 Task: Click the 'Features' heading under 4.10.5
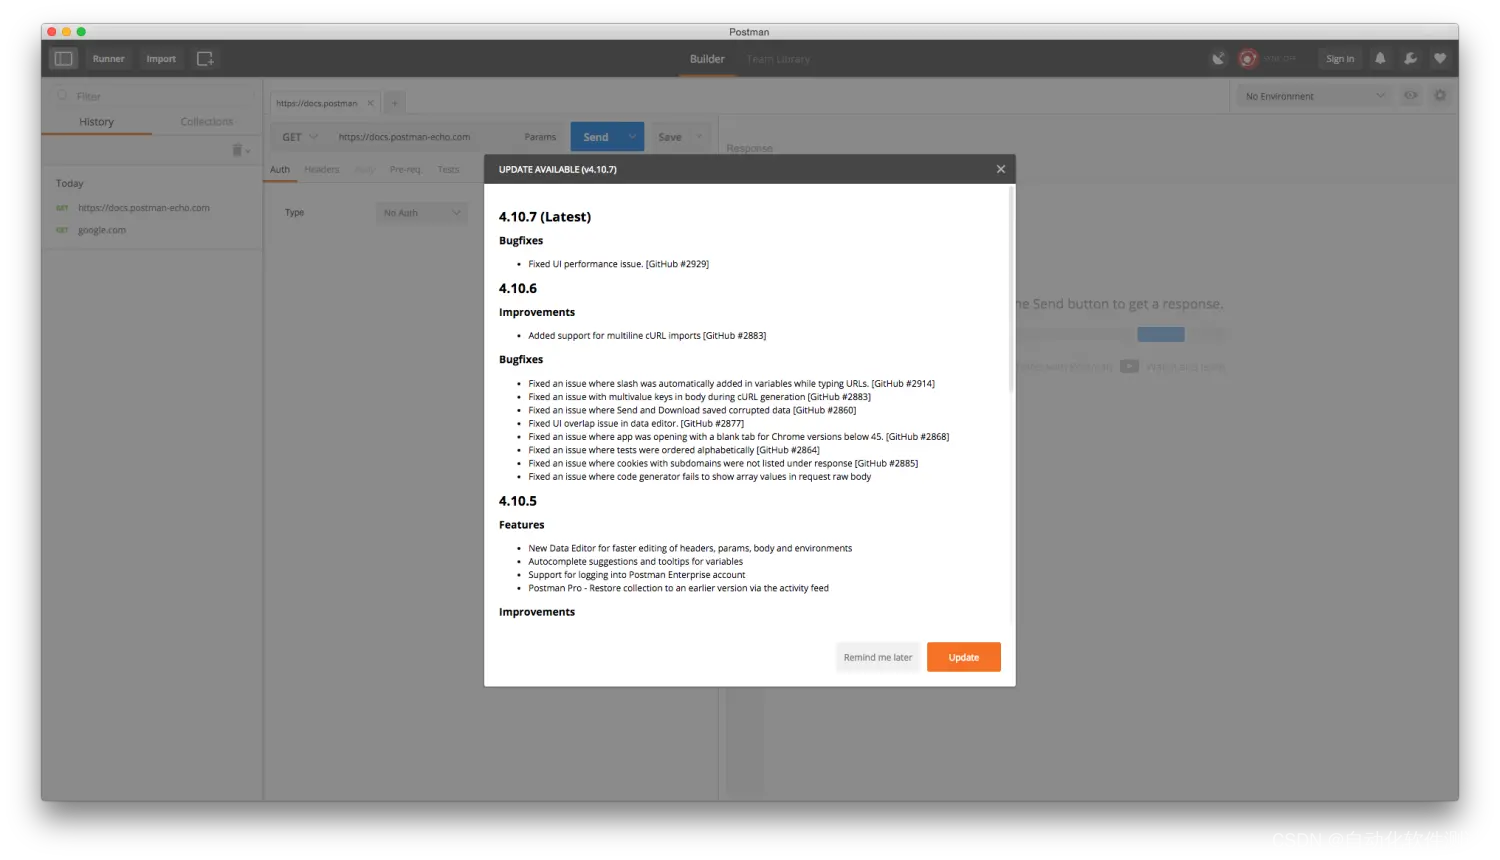pyautogui.click(x=522, y=525)
